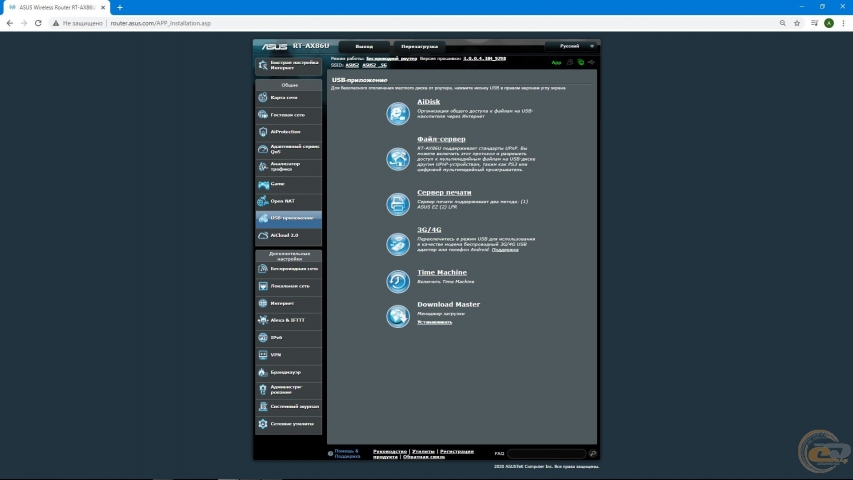Screen dimensions: 853x480
Task: Open Alexa & IFTTT in sidebar
Action: click(288, 321)
